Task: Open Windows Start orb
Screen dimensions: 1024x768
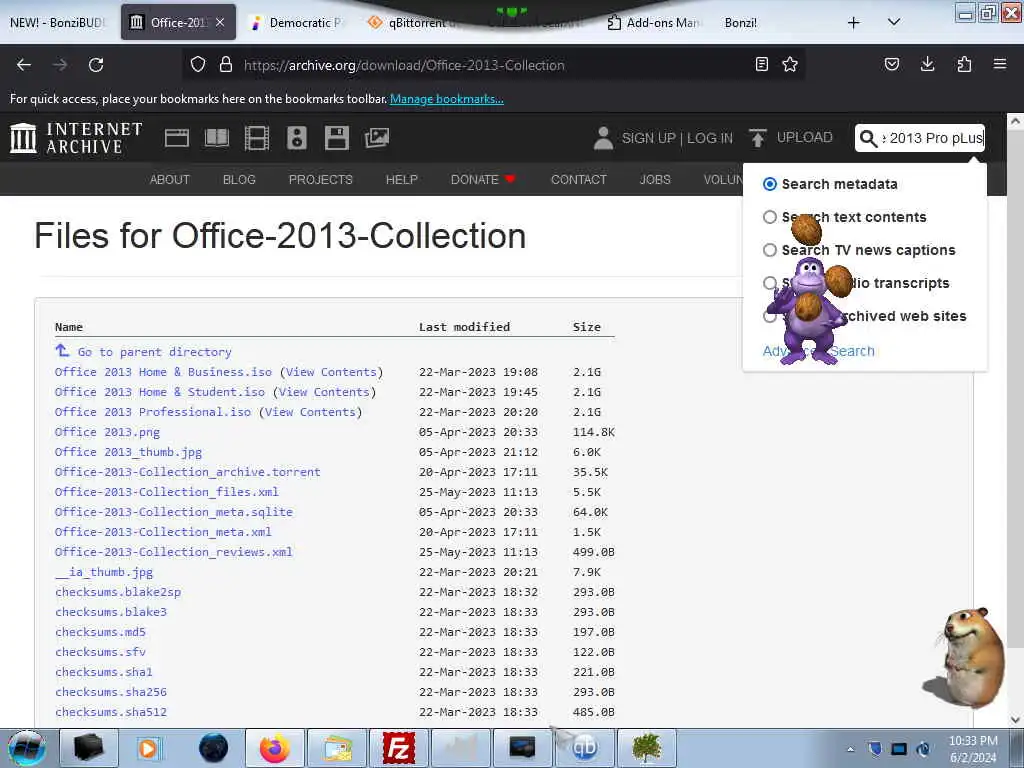Action: pos(27,748)
